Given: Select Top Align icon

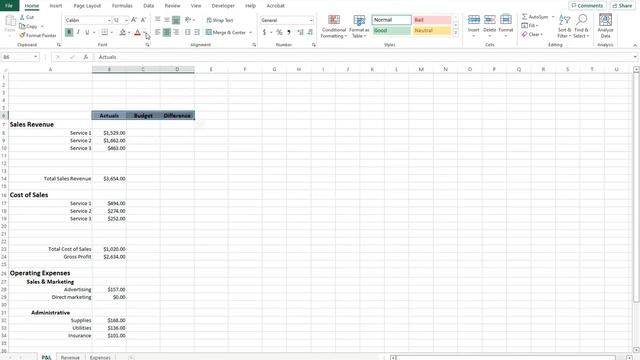Looking at the screenshot, I should [x=158, y=20].
